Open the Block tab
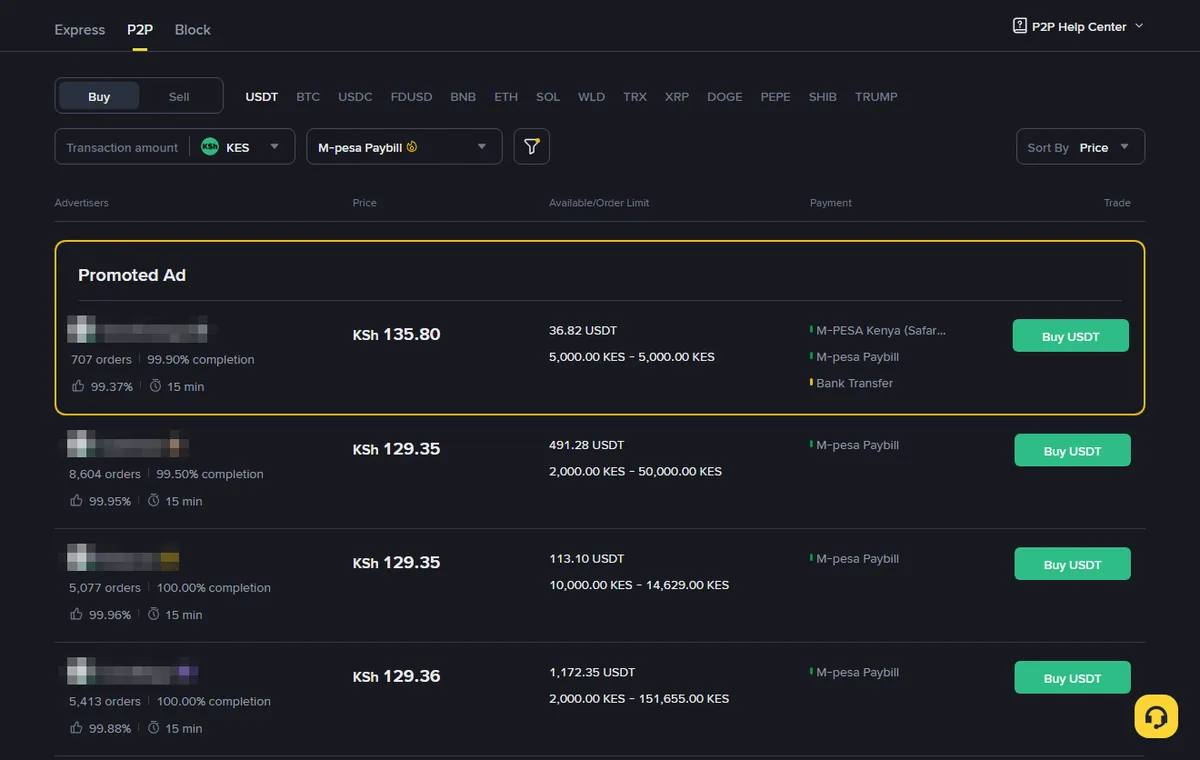This screenshot has height=760, width=1200. (x=193, y=29)
